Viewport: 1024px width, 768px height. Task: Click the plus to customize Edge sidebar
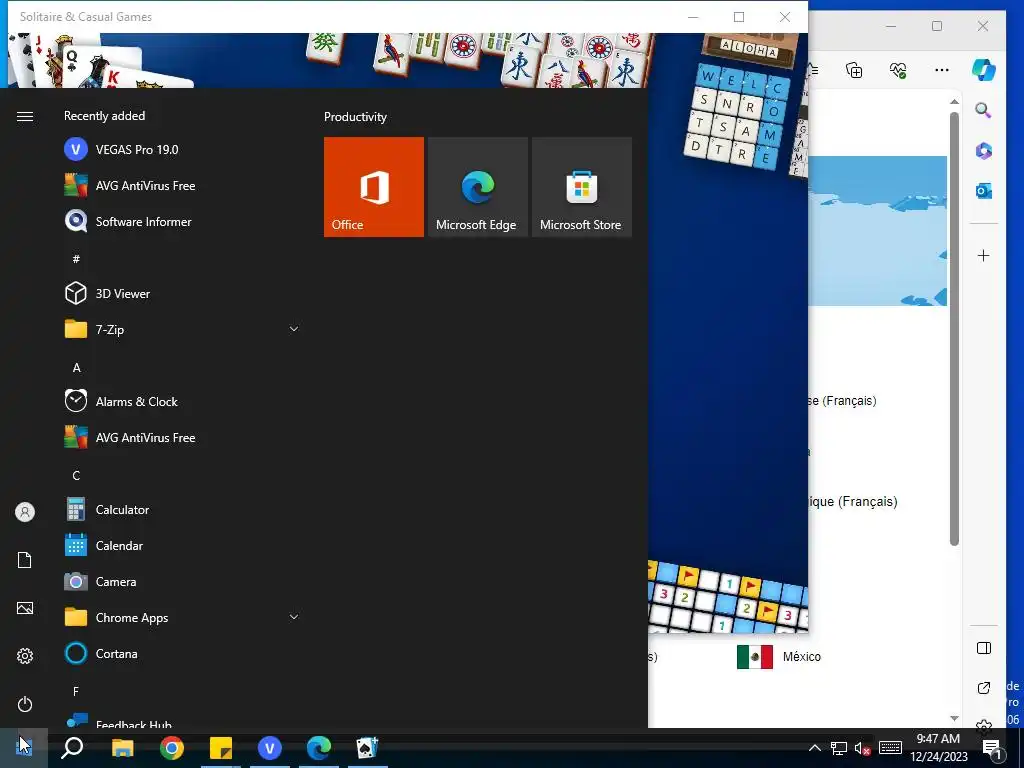point(984,255)
